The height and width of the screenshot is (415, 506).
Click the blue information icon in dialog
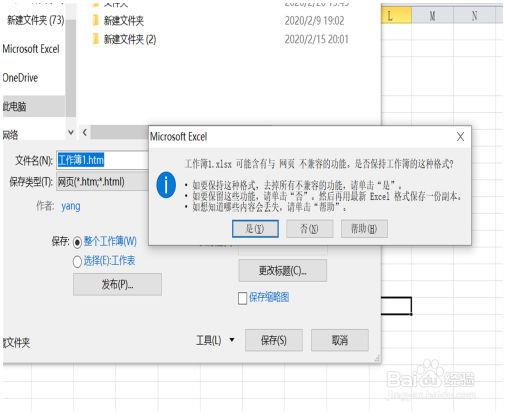pyautogui.click(x=166, y=185)
